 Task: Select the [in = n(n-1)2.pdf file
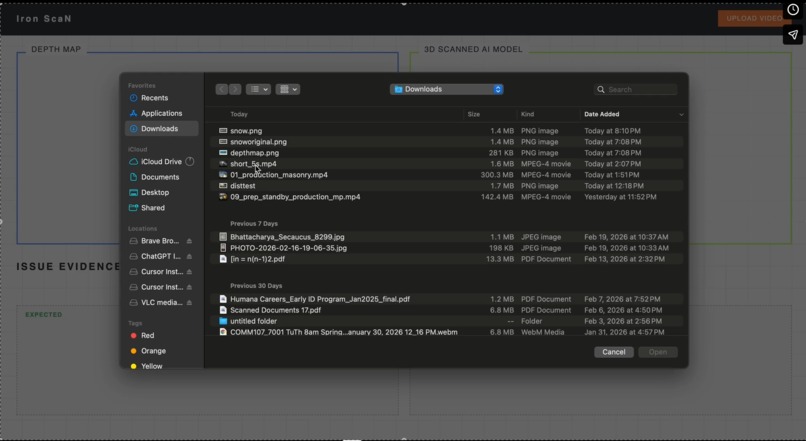click(x=446, y=259)
